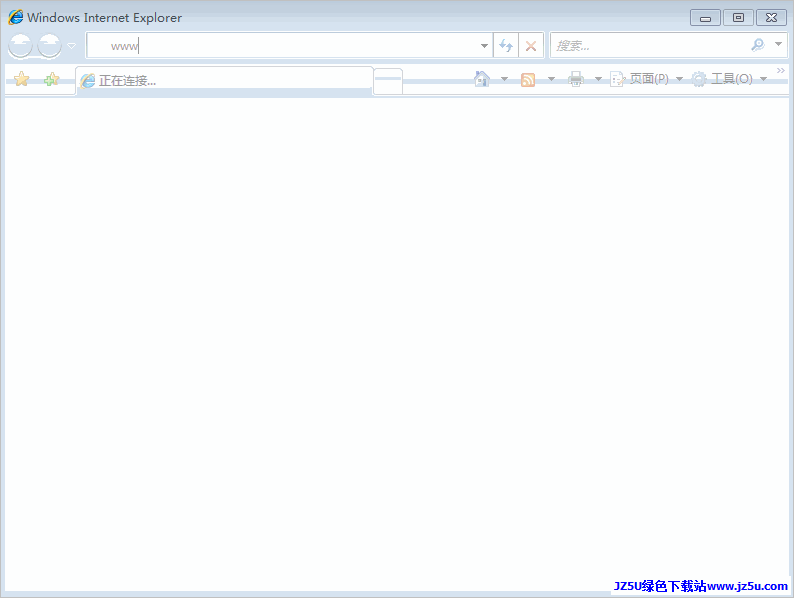Viewport: 794px width, 598px height.
Task: Open the 工具(O) menu
Action: 730,79
